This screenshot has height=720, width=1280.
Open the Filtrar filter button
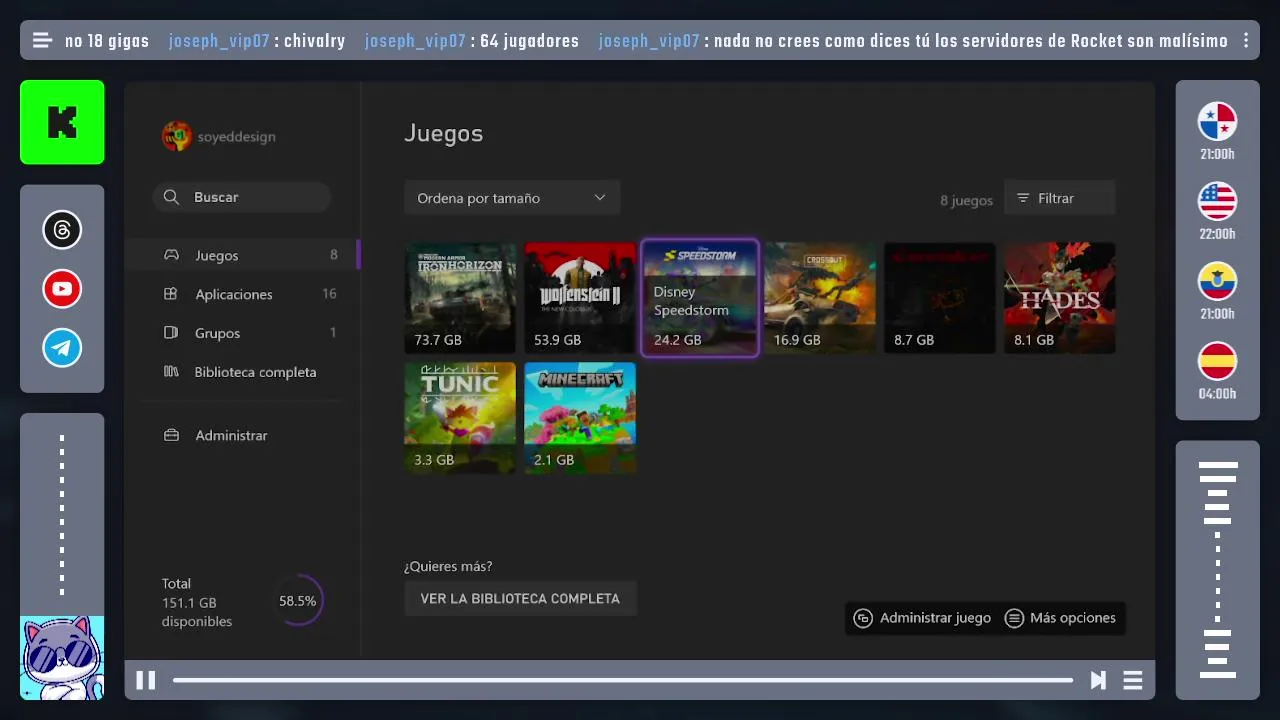[x=1059, y=198]
